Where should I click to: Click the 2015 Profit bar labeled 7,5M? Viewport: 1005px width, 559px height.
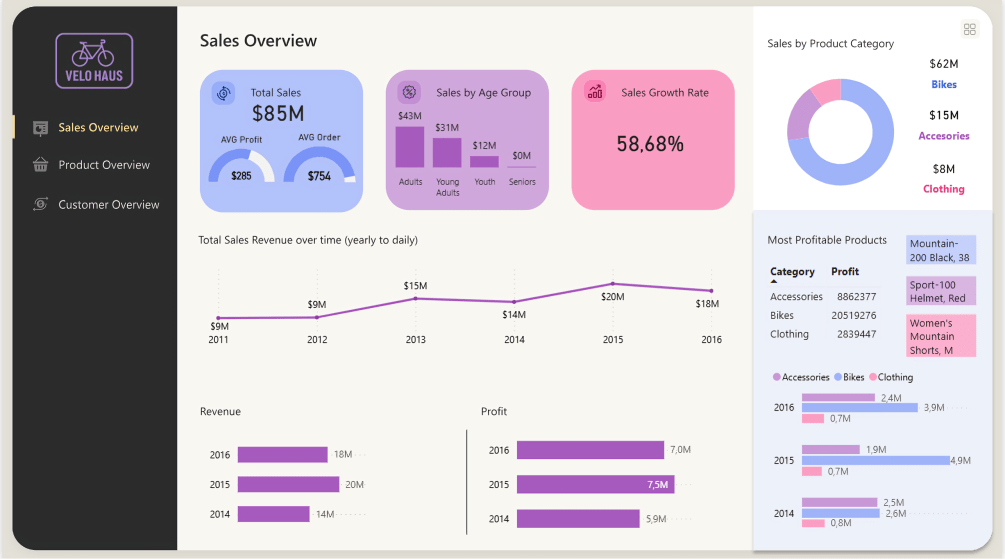point(595,484)
